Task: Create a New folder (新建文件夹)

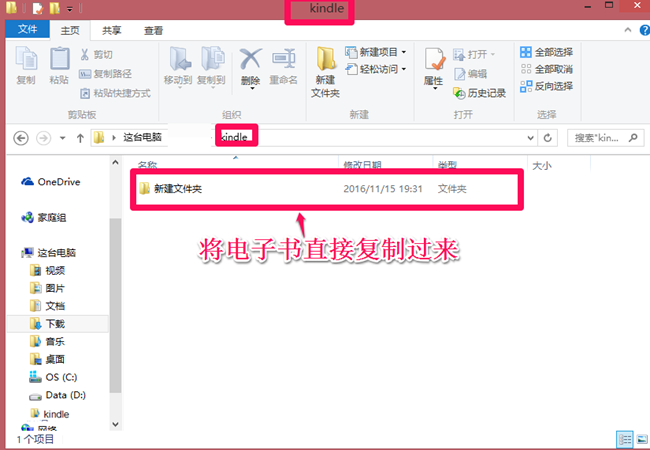Action: click(x=325, y=72)
